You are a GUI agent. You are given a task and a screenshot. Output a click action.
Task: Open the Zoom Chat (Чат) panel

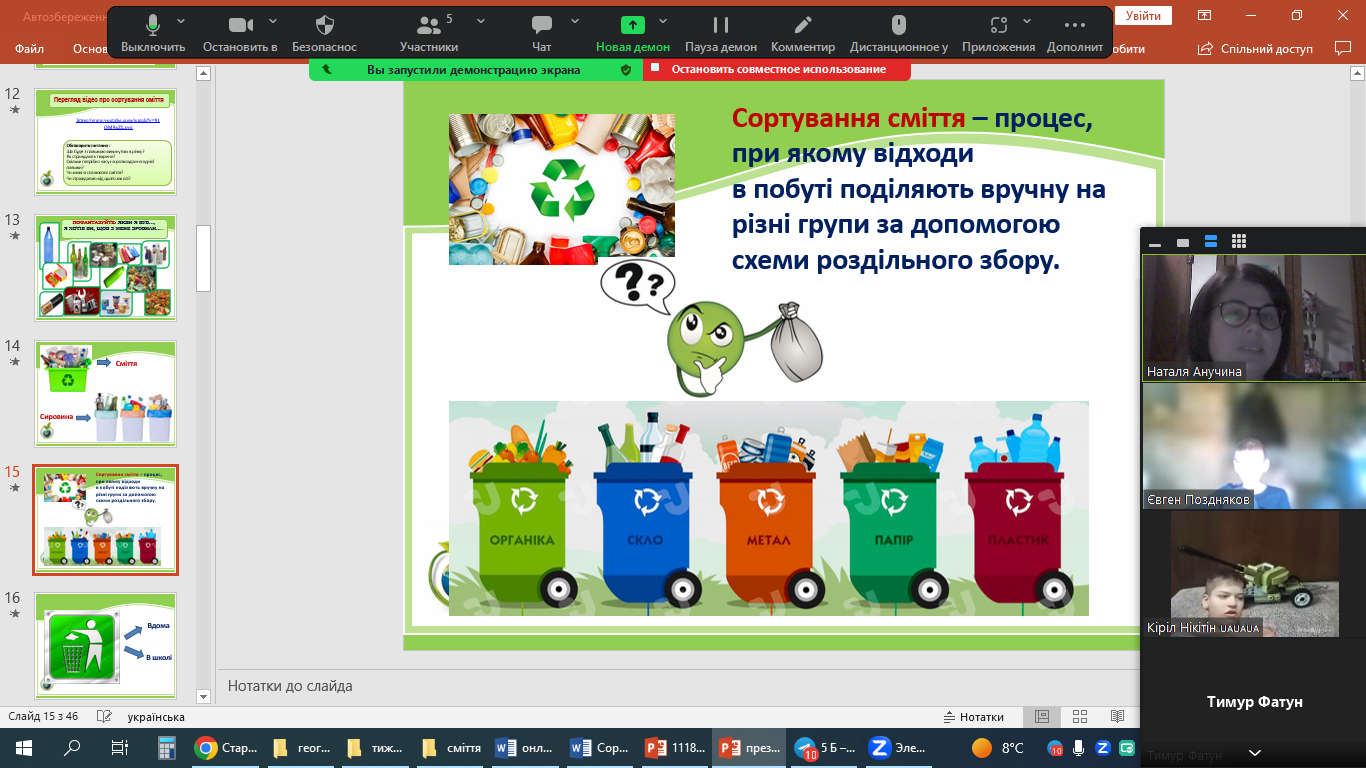coord(542,25)
